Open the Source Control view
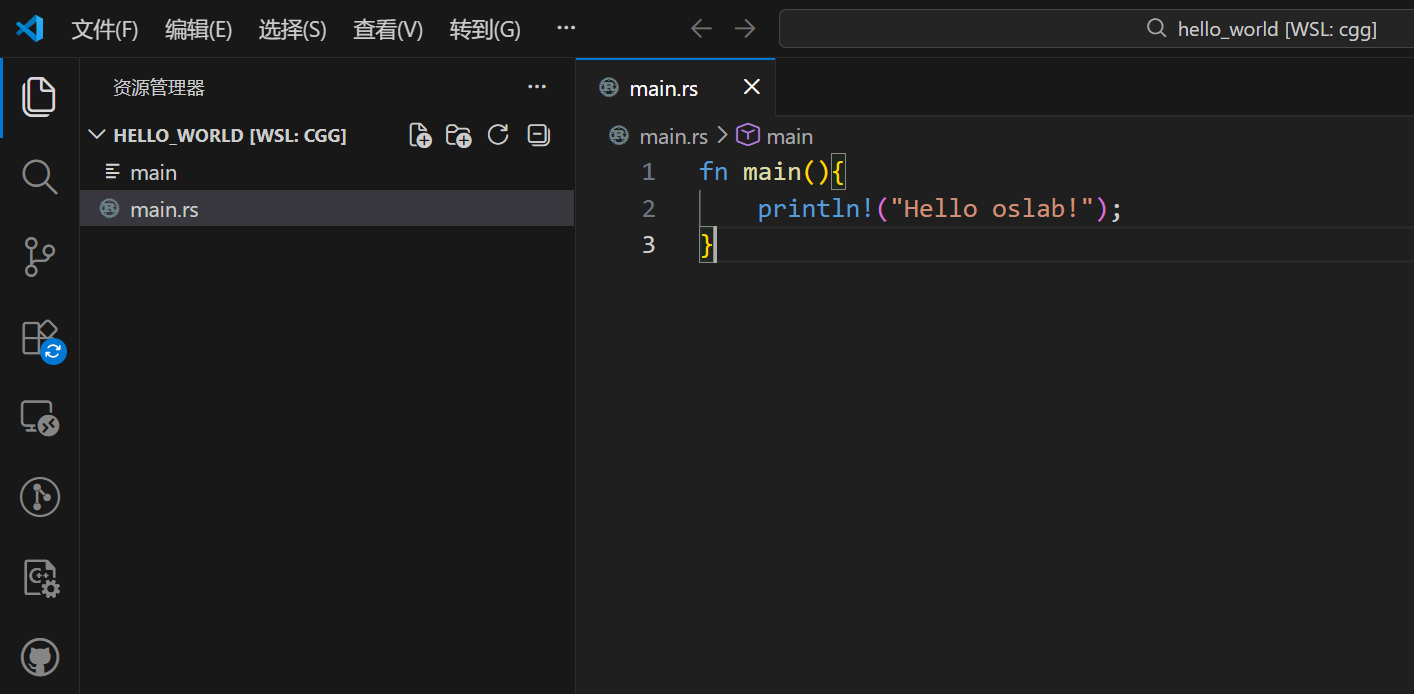Viewport: 1414px width, 694px height. (39, 257)
